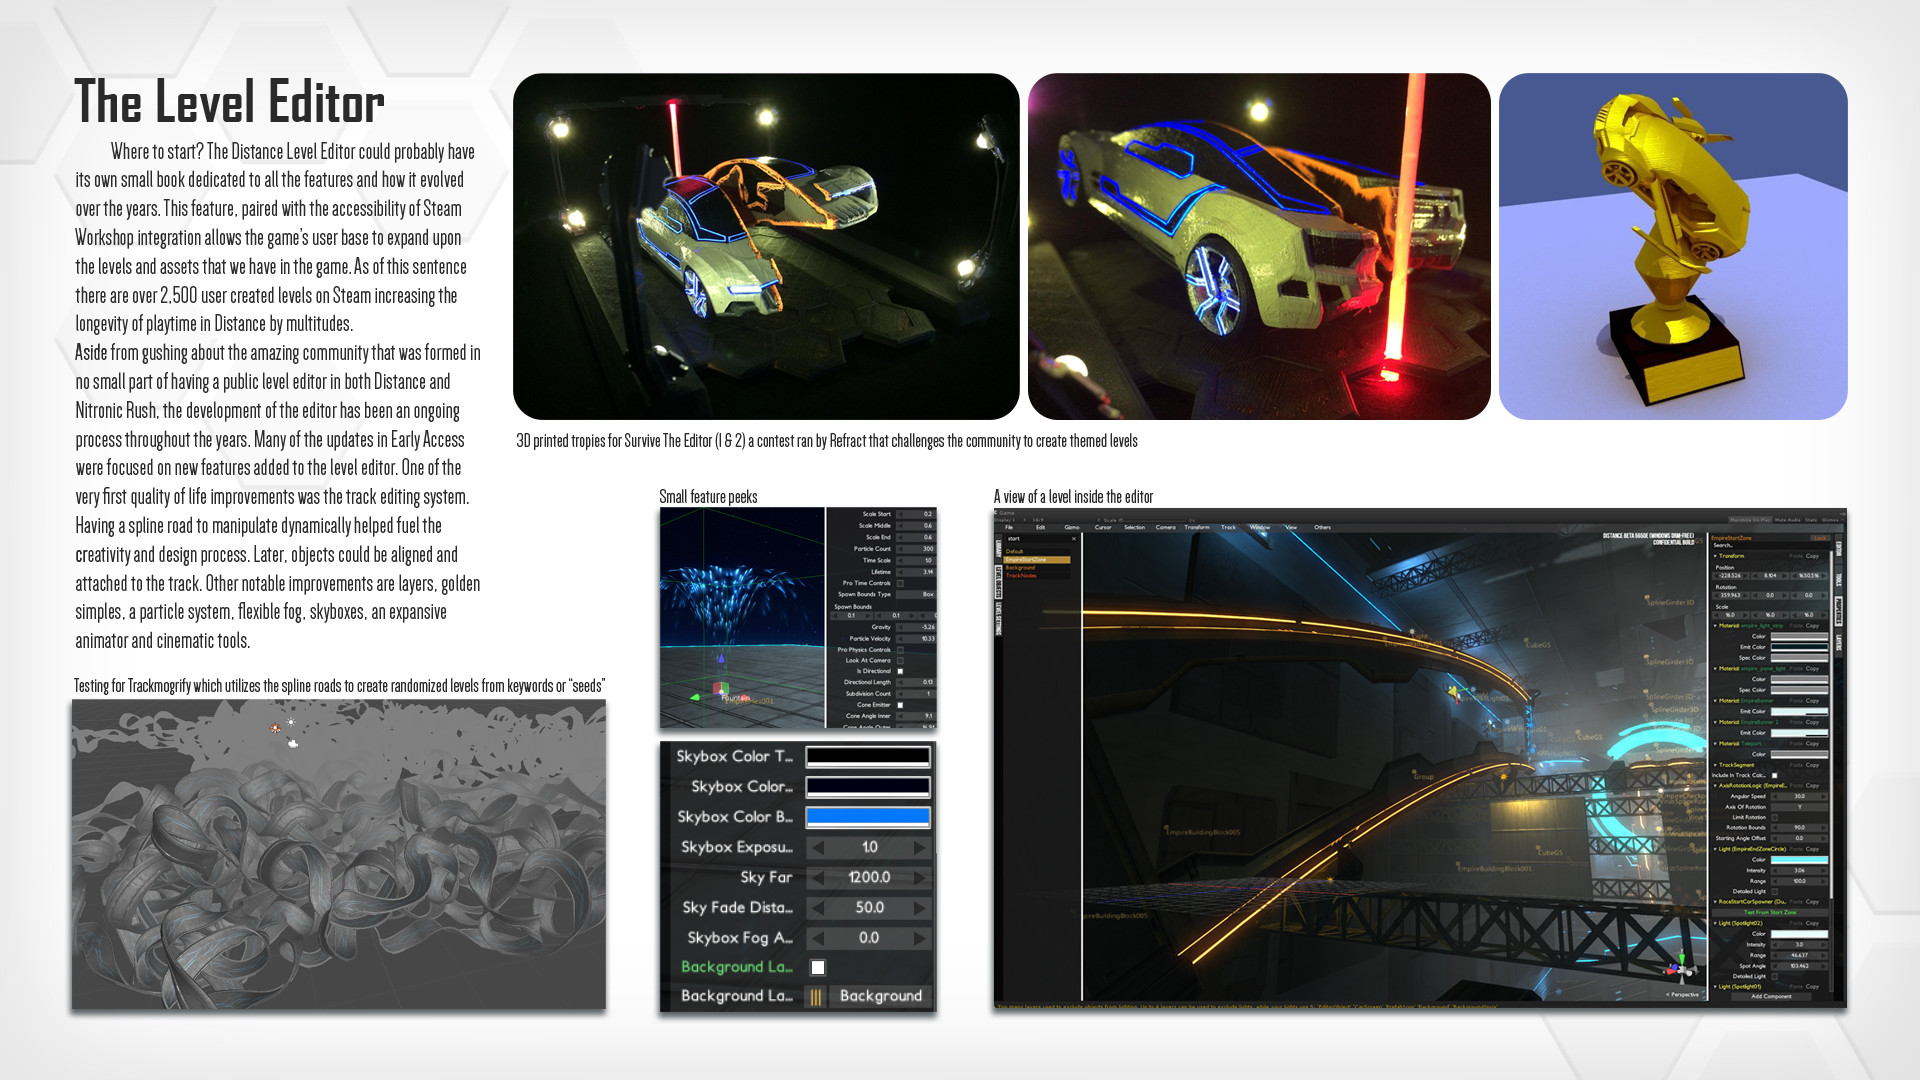Toggle the green Background Layer checkbox
The height and width of the screenshot is (1080, 1920).
click(818, 967)
